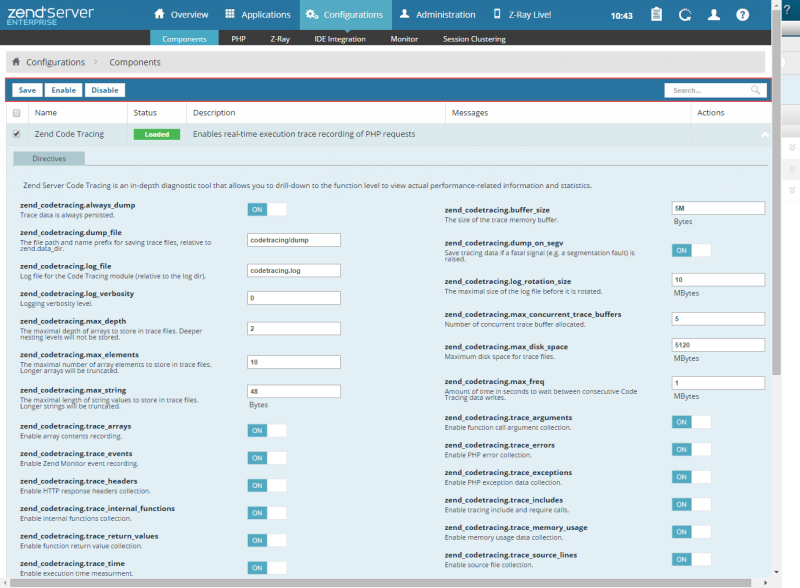Image resolution: width=800 pixels, height=588 pixels.
Task: Click the buffer_size input field
Action: point(718,208)
